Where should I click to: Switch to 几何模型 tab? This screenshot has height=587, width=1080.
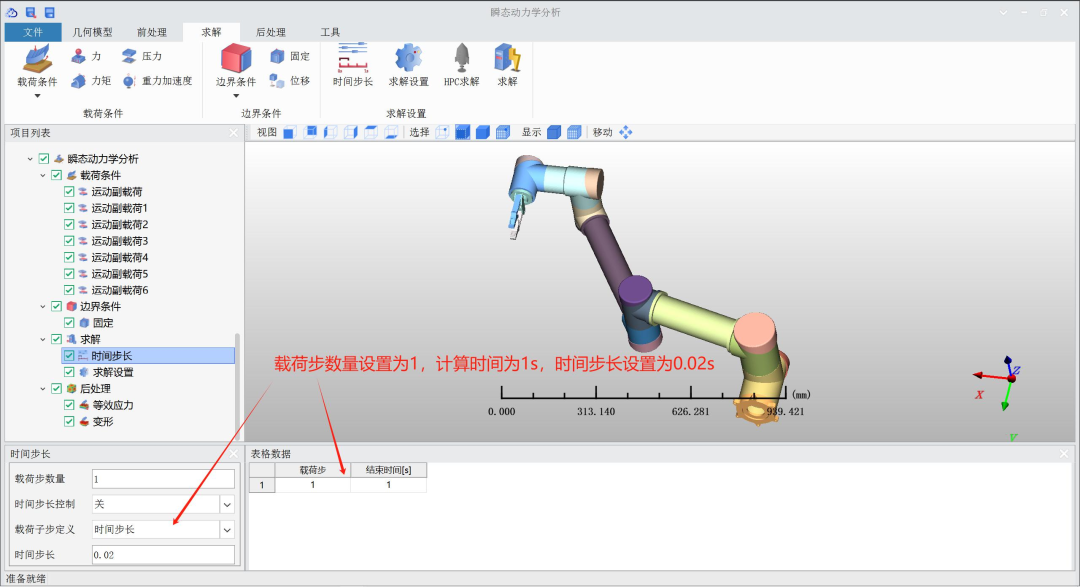pos(92,32)
